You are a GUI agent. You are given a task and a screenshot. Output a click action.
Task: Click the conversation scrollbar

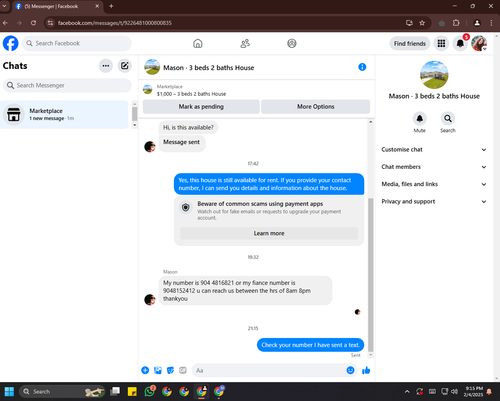coord(370,275)
